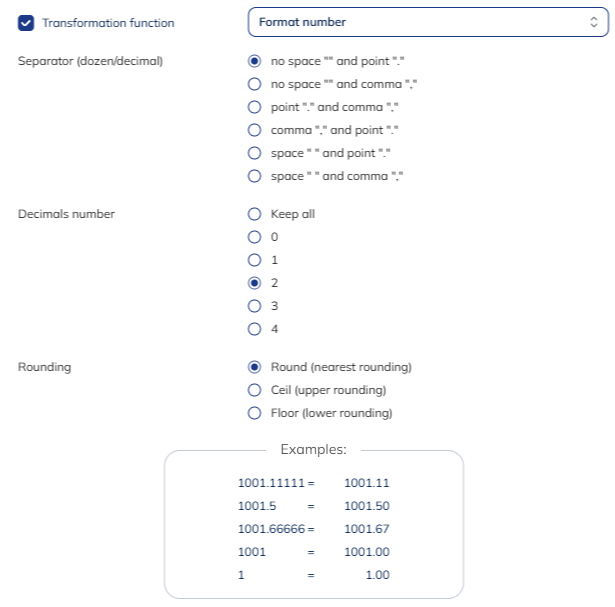
Task: Select Floor lower rounding option
Action: coord(255,413)
